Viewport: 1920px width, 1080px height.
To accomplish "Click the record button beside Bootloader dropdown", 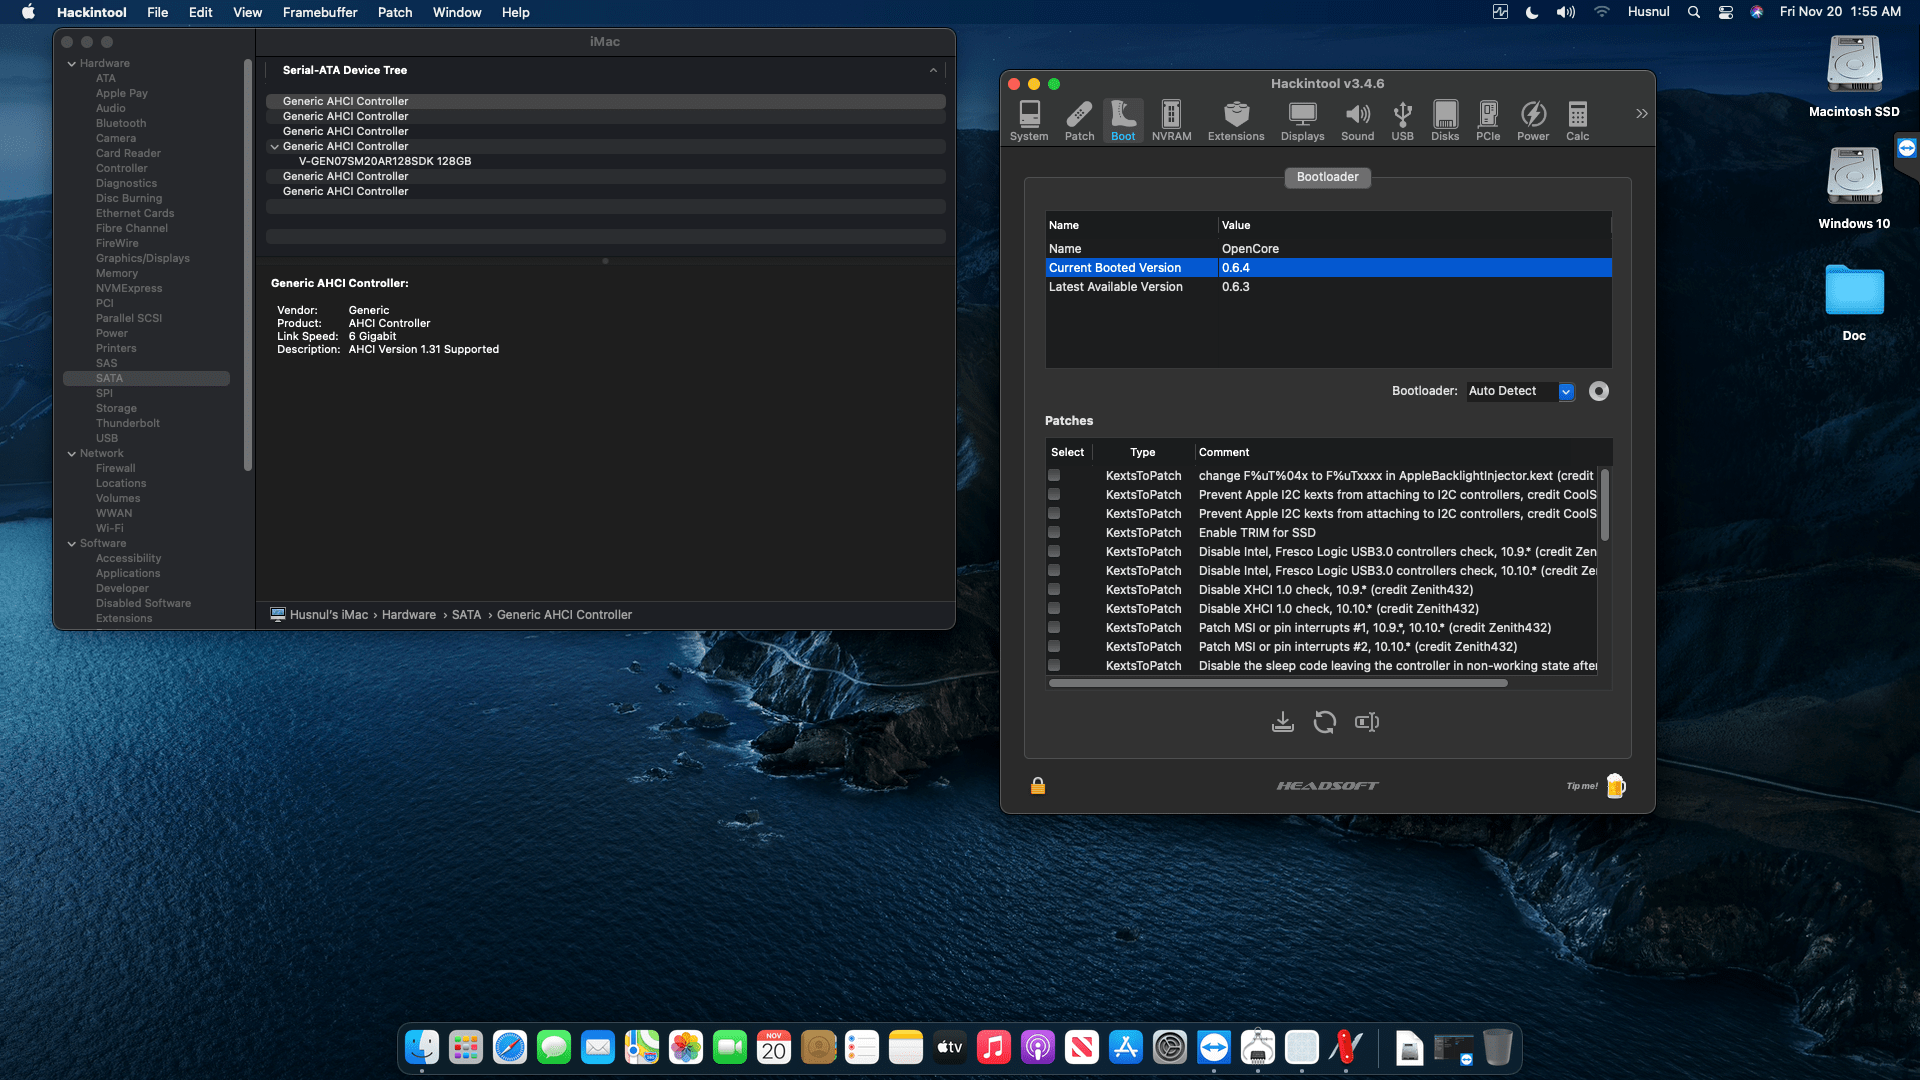I will point(1599,391).
